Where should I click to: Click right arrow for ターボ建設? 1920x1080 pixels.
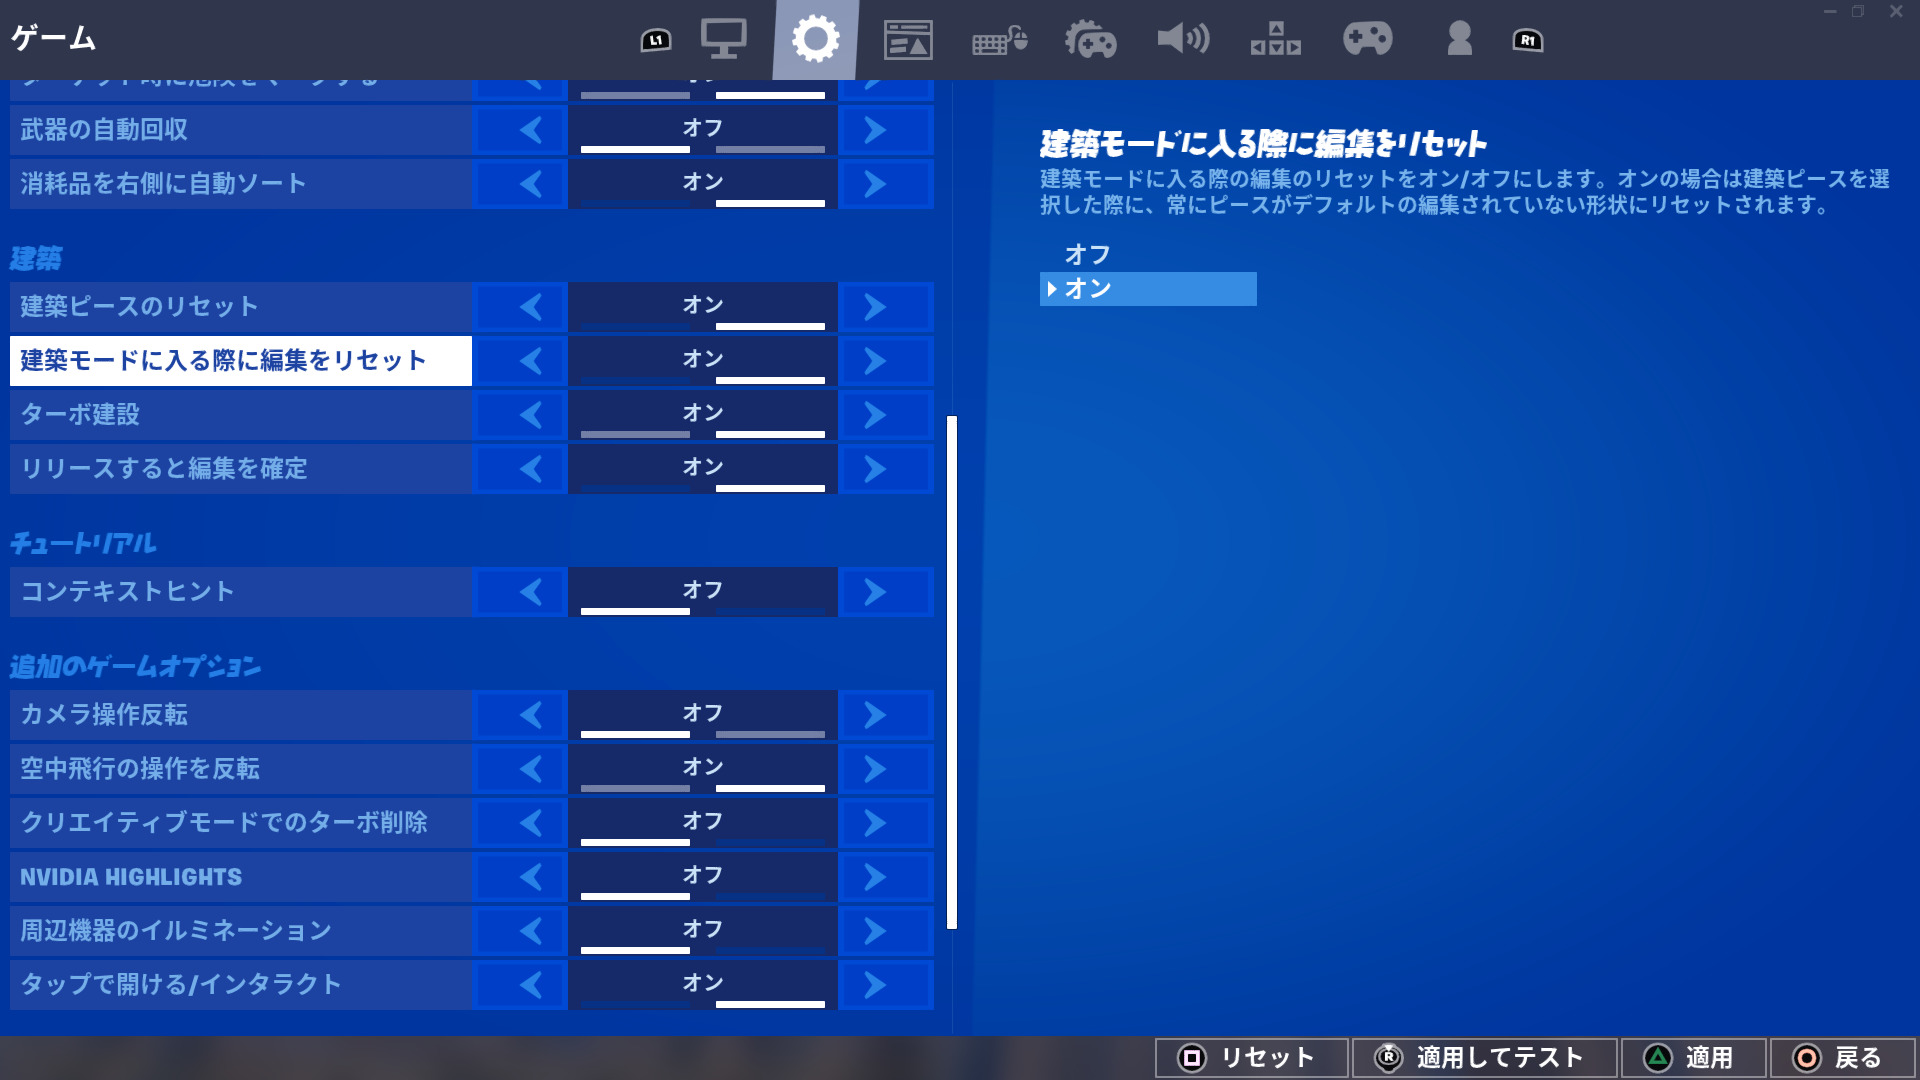point(885,415)
